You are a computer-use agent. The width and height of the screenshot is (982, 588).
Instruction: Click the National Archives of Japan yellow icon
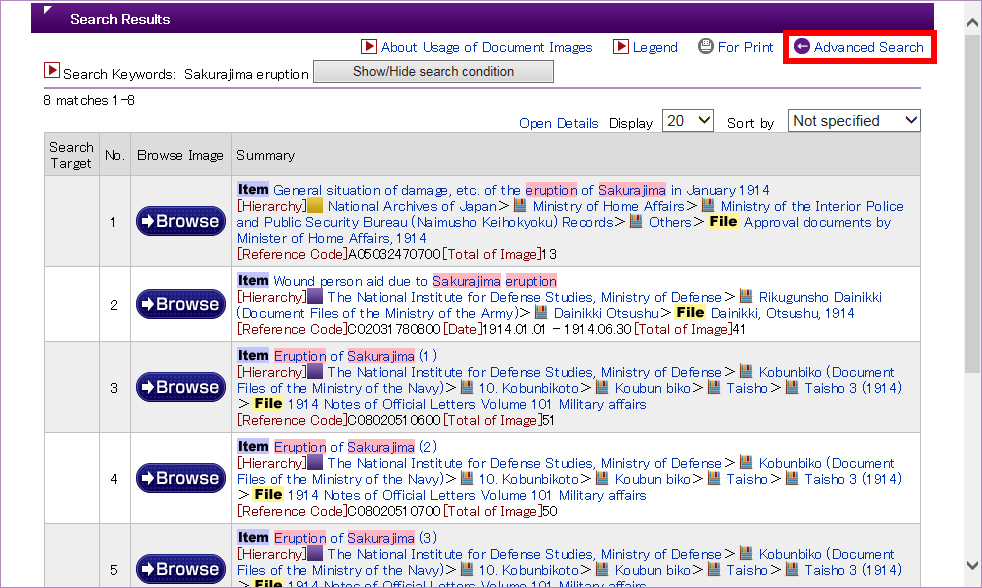[315, 205]
